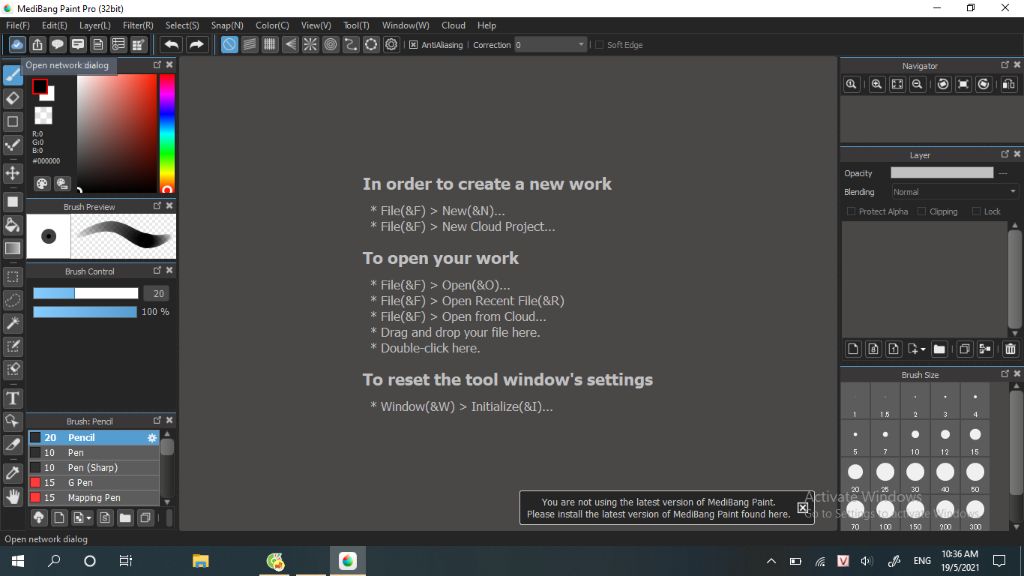The height and width of the screenshot is (576, 1024).
Task: Open Windows Start menu
Action: click(18, 561)
